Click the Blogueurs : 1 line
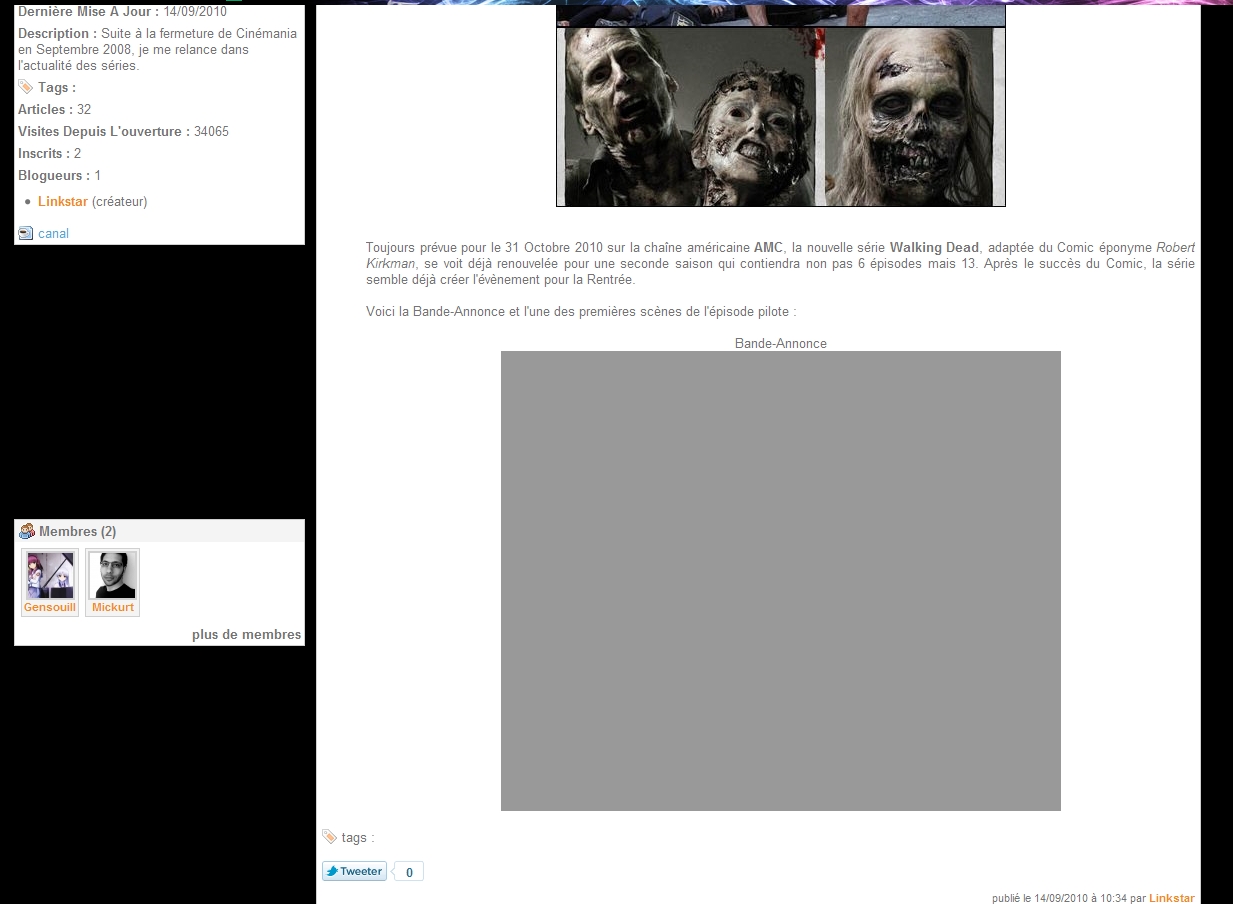This screenshot has width=1233, height=904. 59,175
